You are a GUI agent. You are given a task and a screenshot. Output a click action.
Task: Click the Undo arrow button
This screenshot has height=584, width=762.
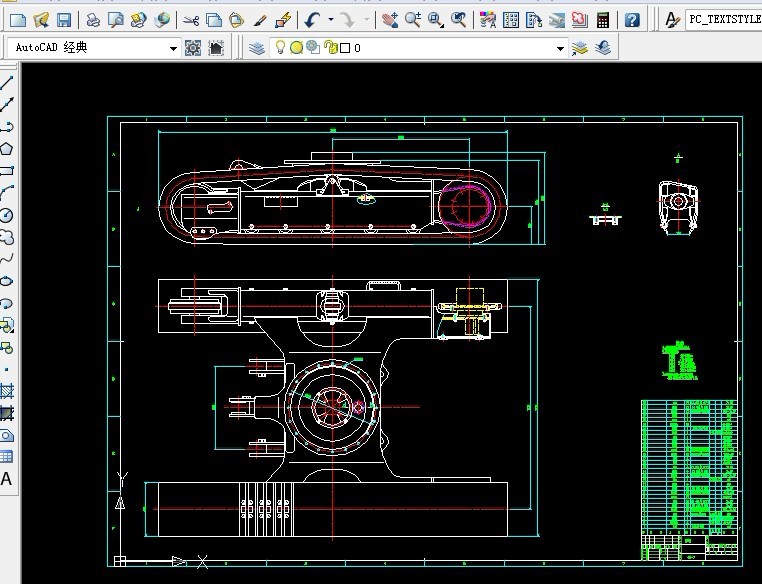[x=313, y=19]
